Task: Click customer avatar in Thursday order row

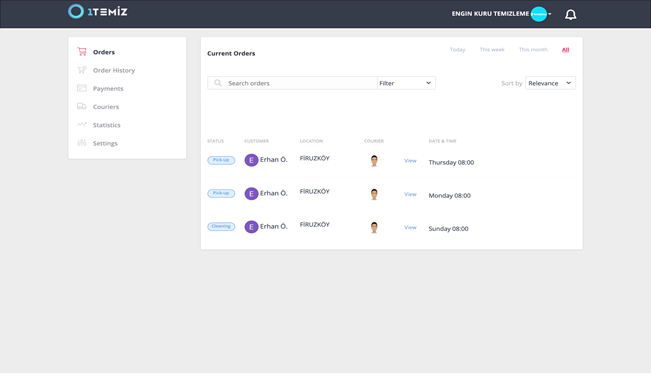Action: click(x=251, y=160)
